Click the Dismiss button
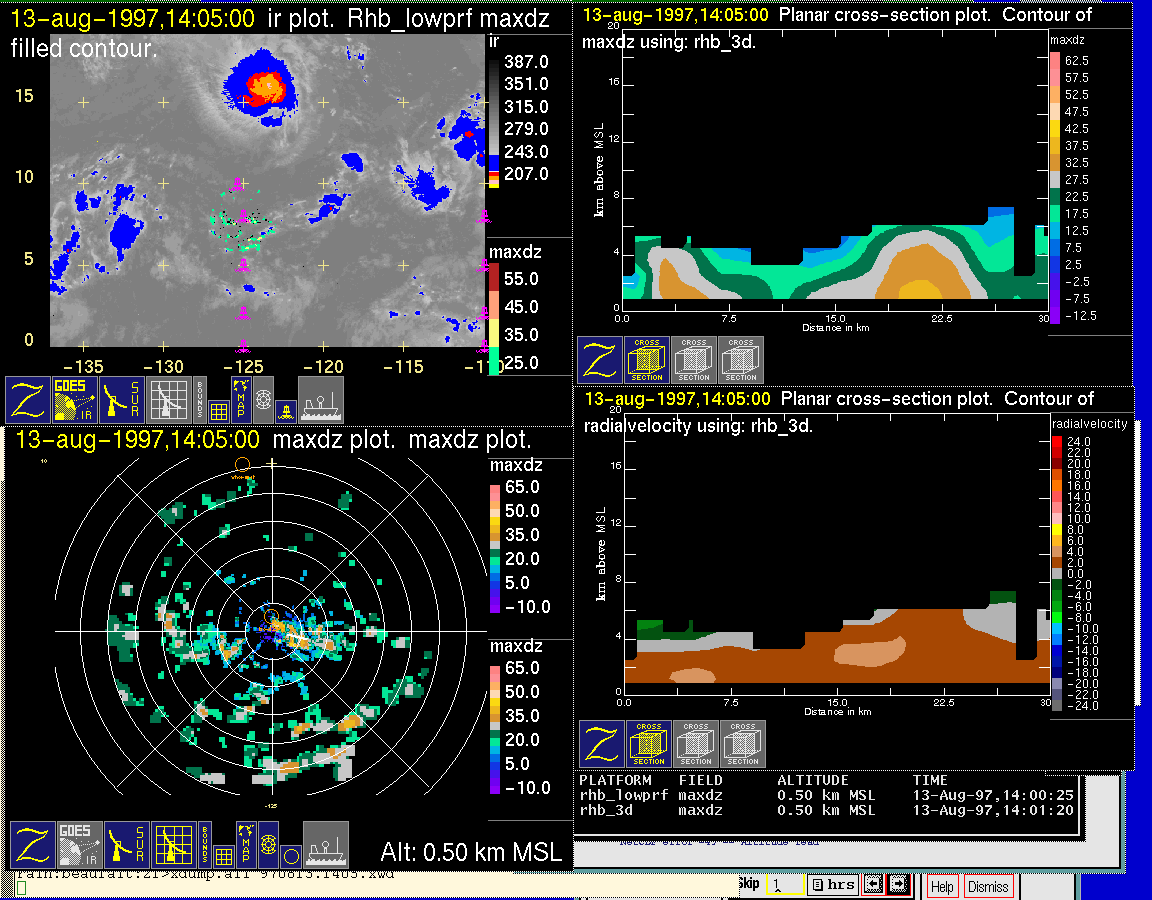The width and height of the screenshot is (1152, 900). pyautogui.click(x=988, y=886)
